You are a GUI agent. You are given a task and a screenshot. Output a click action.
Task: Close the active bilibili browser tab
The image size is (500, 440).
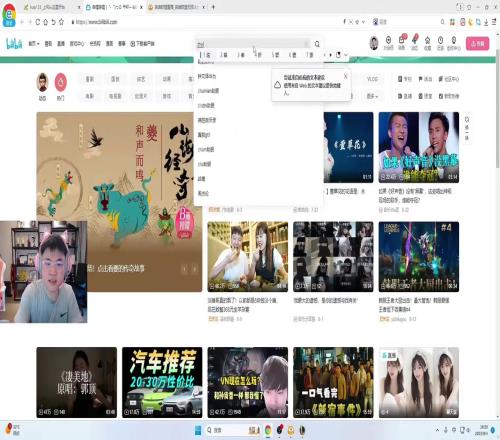(x=141, y=7)
